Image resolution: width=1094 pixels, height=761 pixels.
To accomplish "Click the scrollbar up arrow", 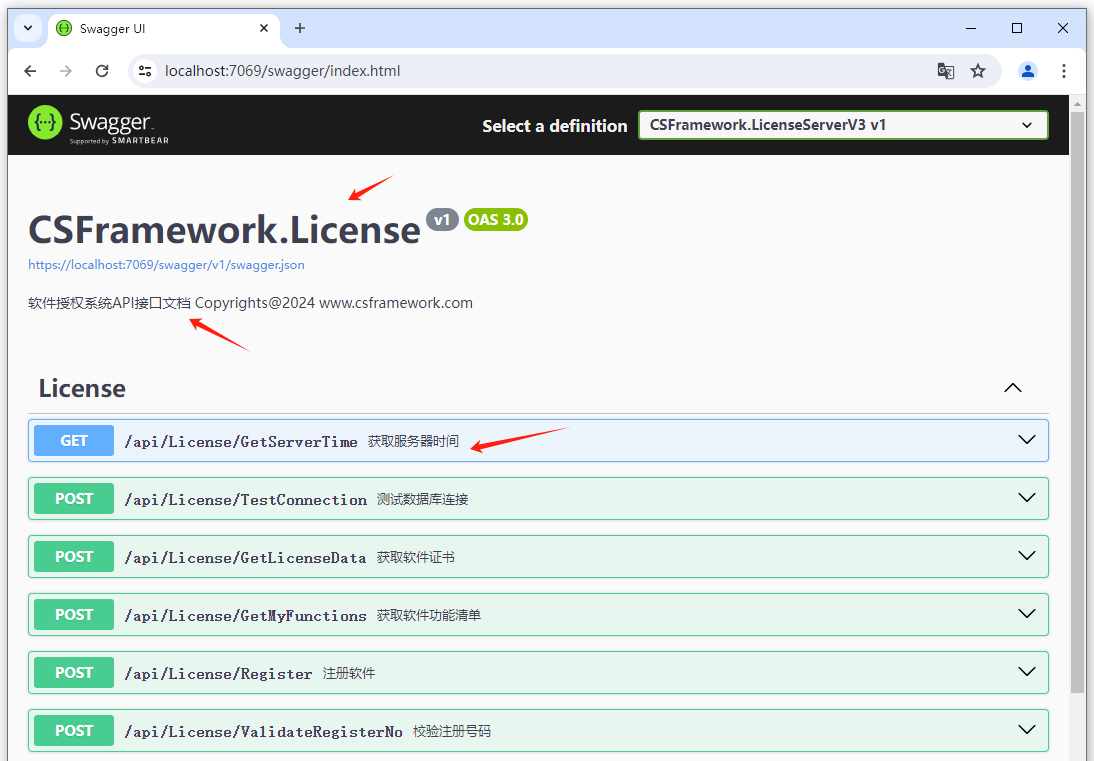I will pyautogui.click(x=1078, y=103).
